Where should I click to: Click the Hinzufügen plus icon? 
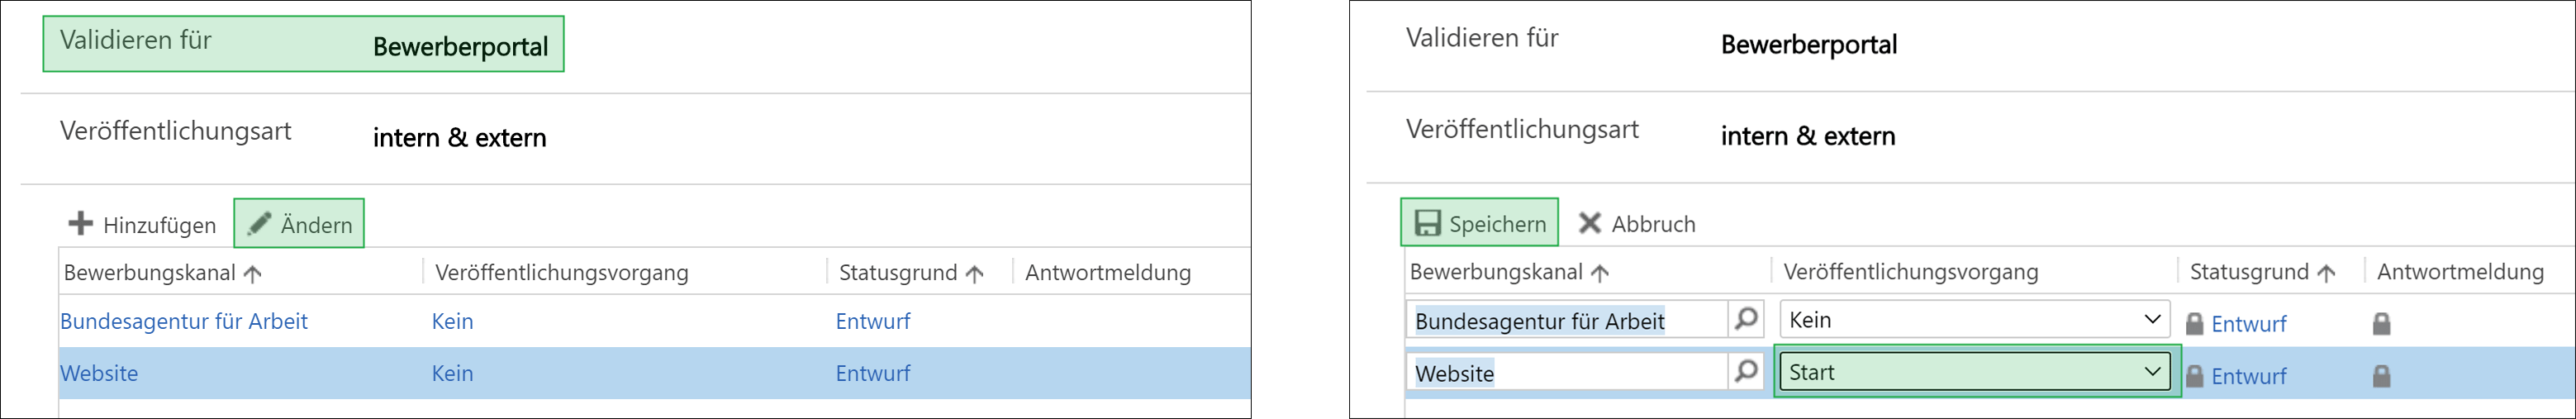pyautogui.click(x=80, y=223)
